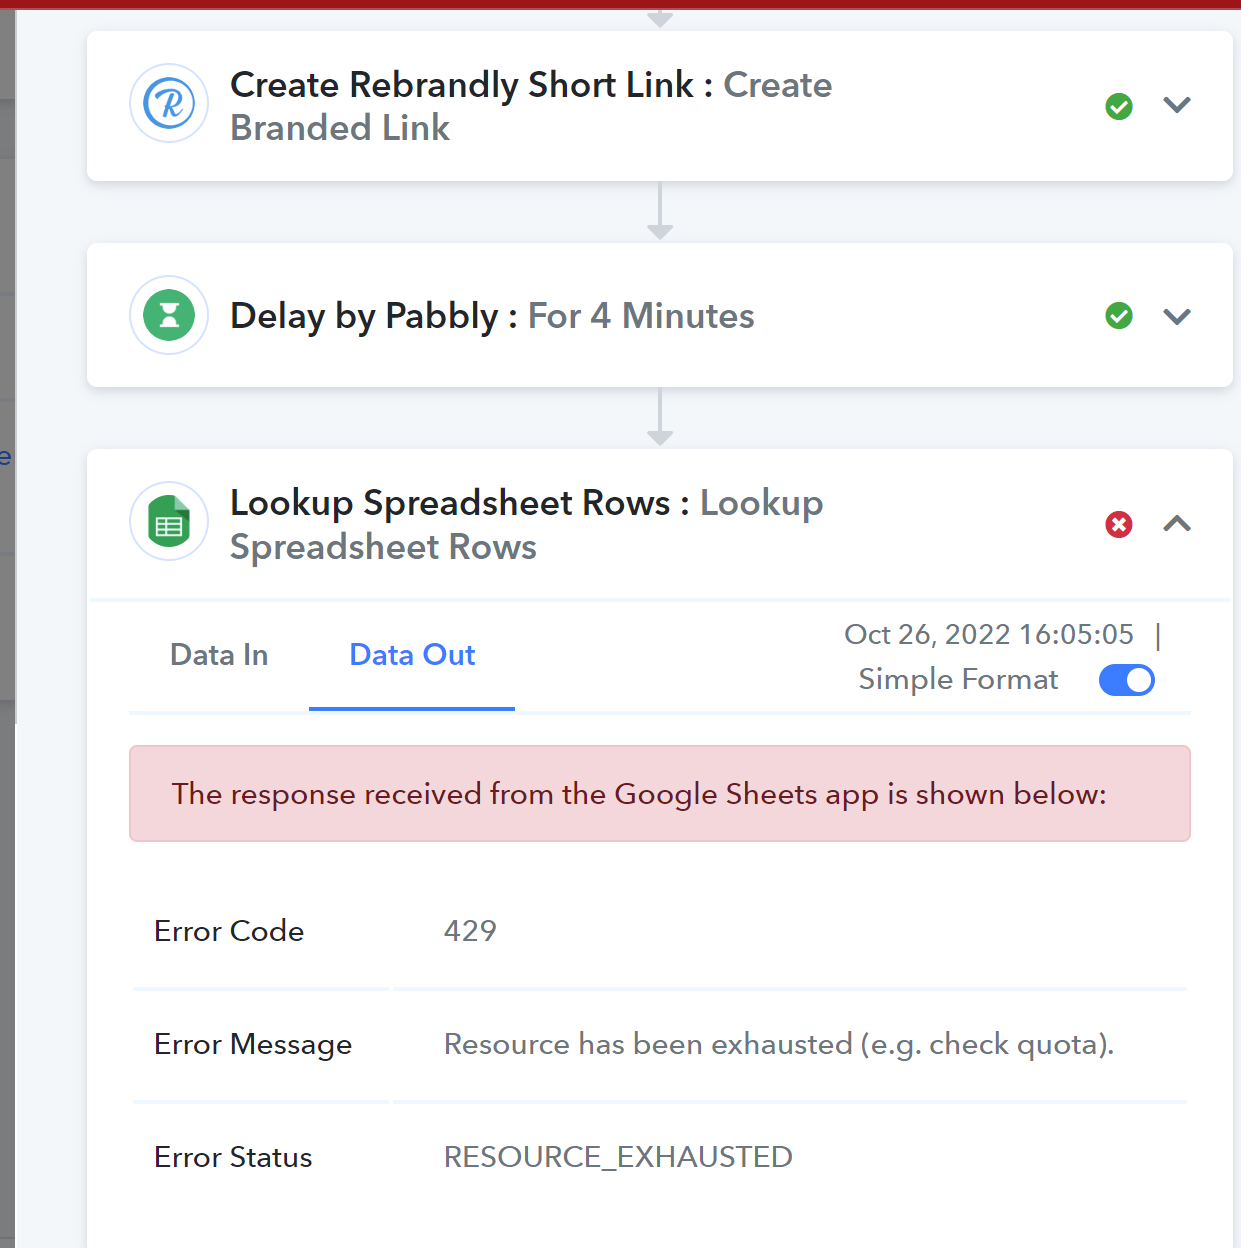The image size is (1241, 1248).
Task: Click the red error icon on Lookup step
Action: 1119,524
